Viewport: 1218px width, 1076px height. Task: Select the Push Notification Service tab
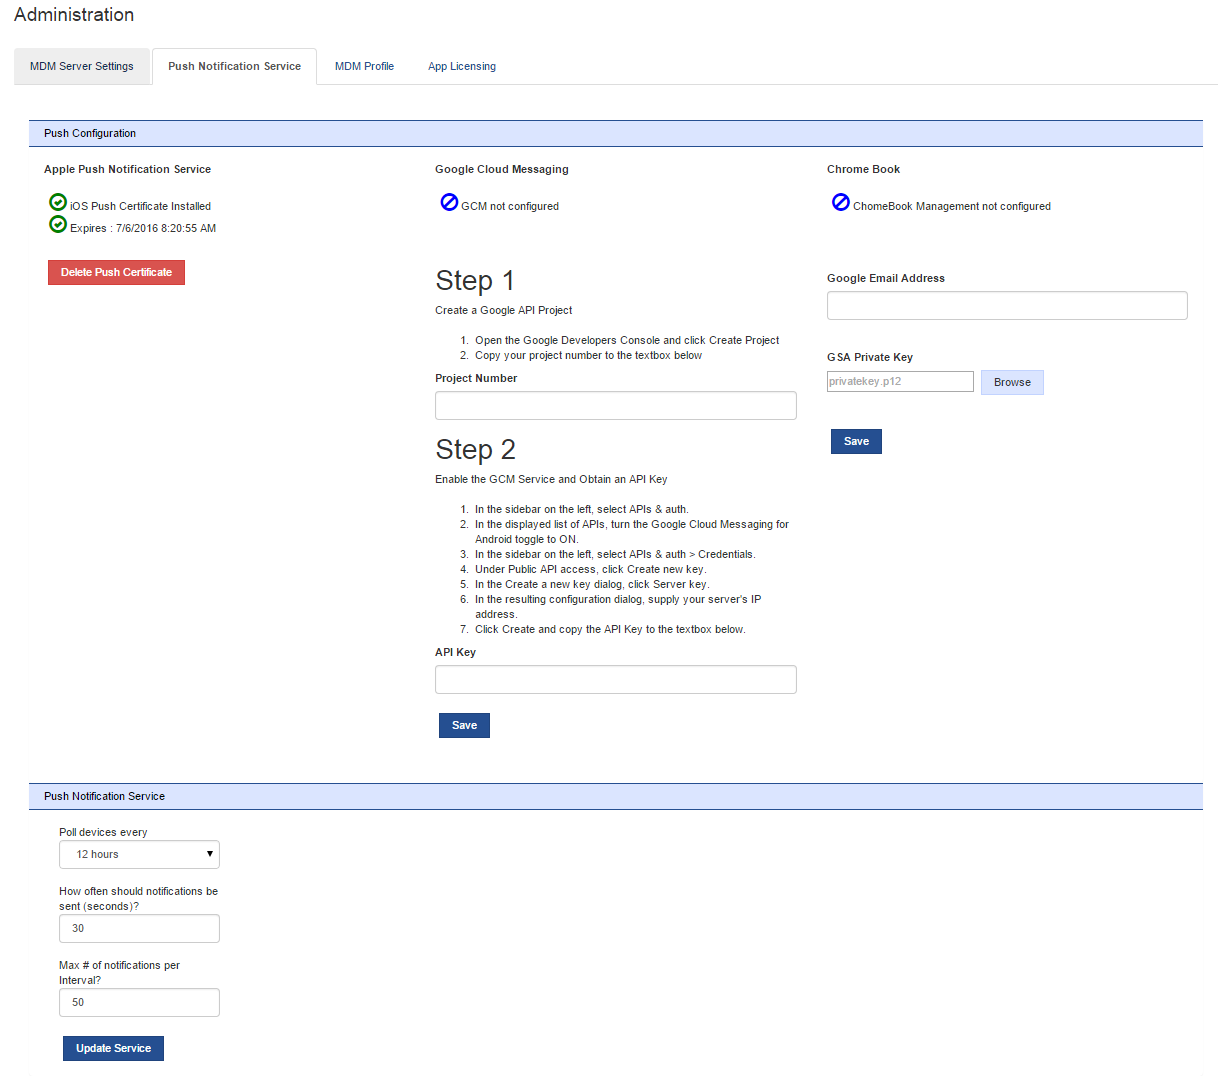pos(234,67)
